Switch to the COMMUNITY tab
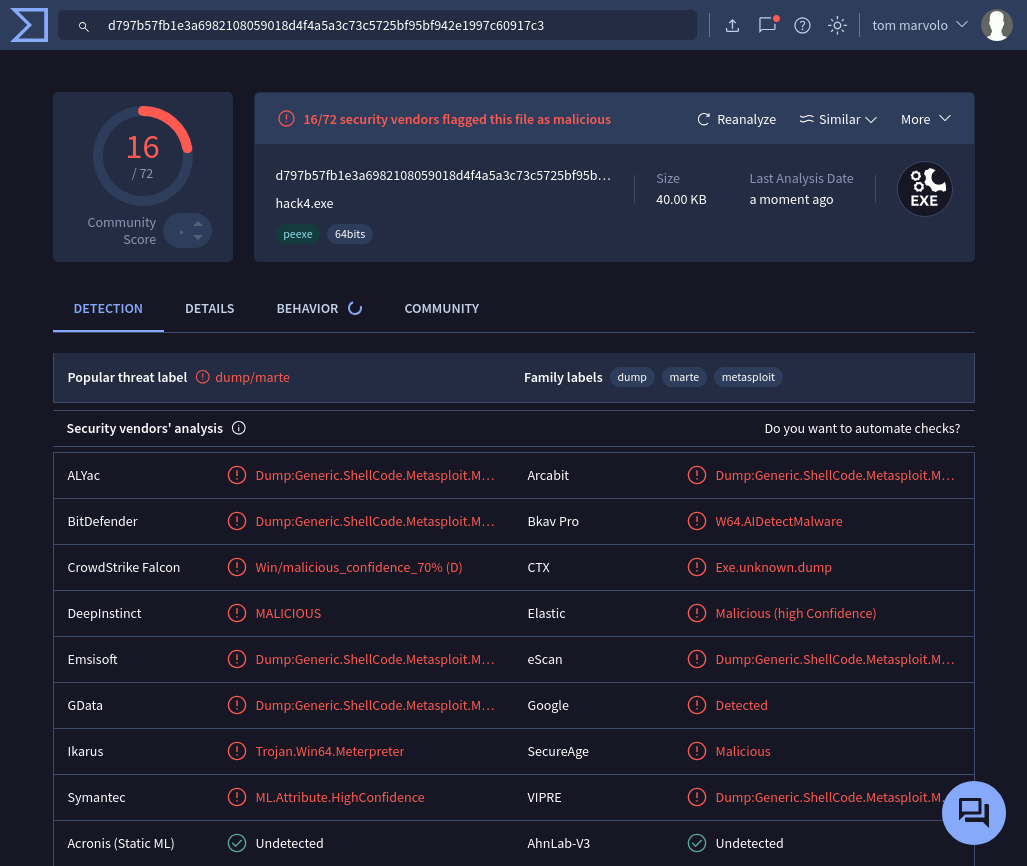Image resolution: width=1027 pixels, height=866 pixels. pyautogui.click(x=441, y=309)
